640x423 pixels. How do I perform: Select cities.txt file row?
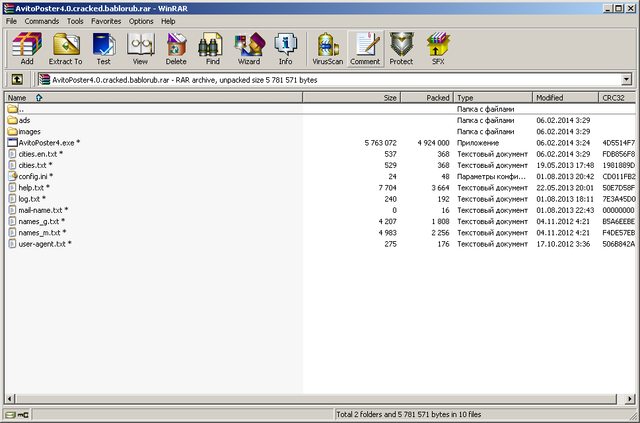click(320, 165)
